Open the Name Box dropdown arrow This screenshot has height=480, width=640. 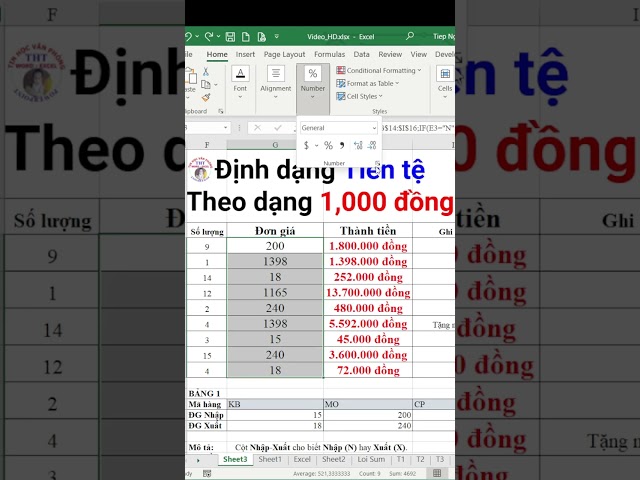click(x=225, y=128)
